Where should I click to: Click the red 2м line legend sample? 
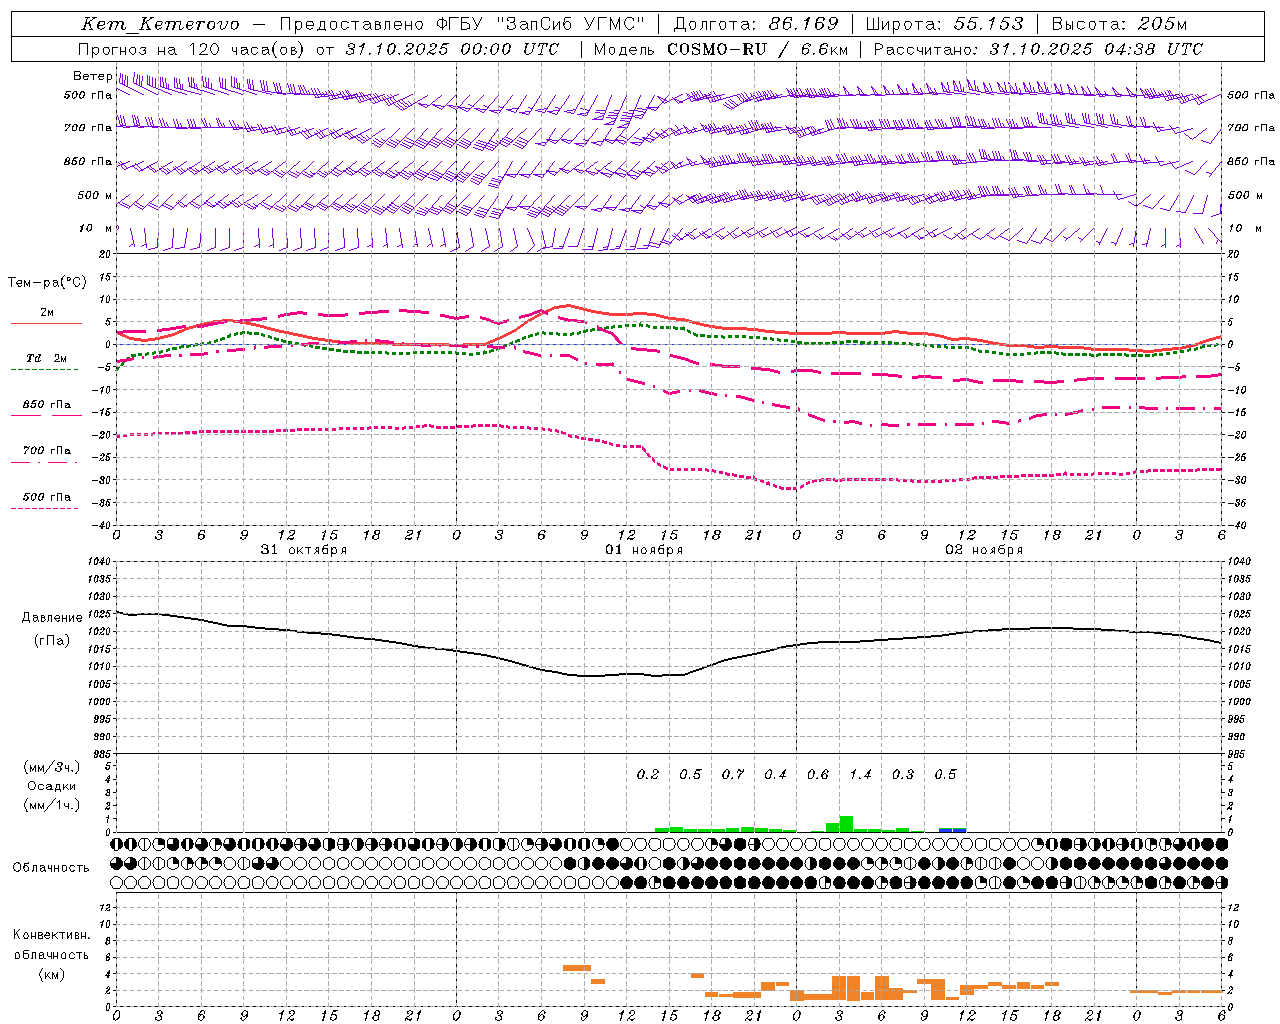(x=46, y=324)
